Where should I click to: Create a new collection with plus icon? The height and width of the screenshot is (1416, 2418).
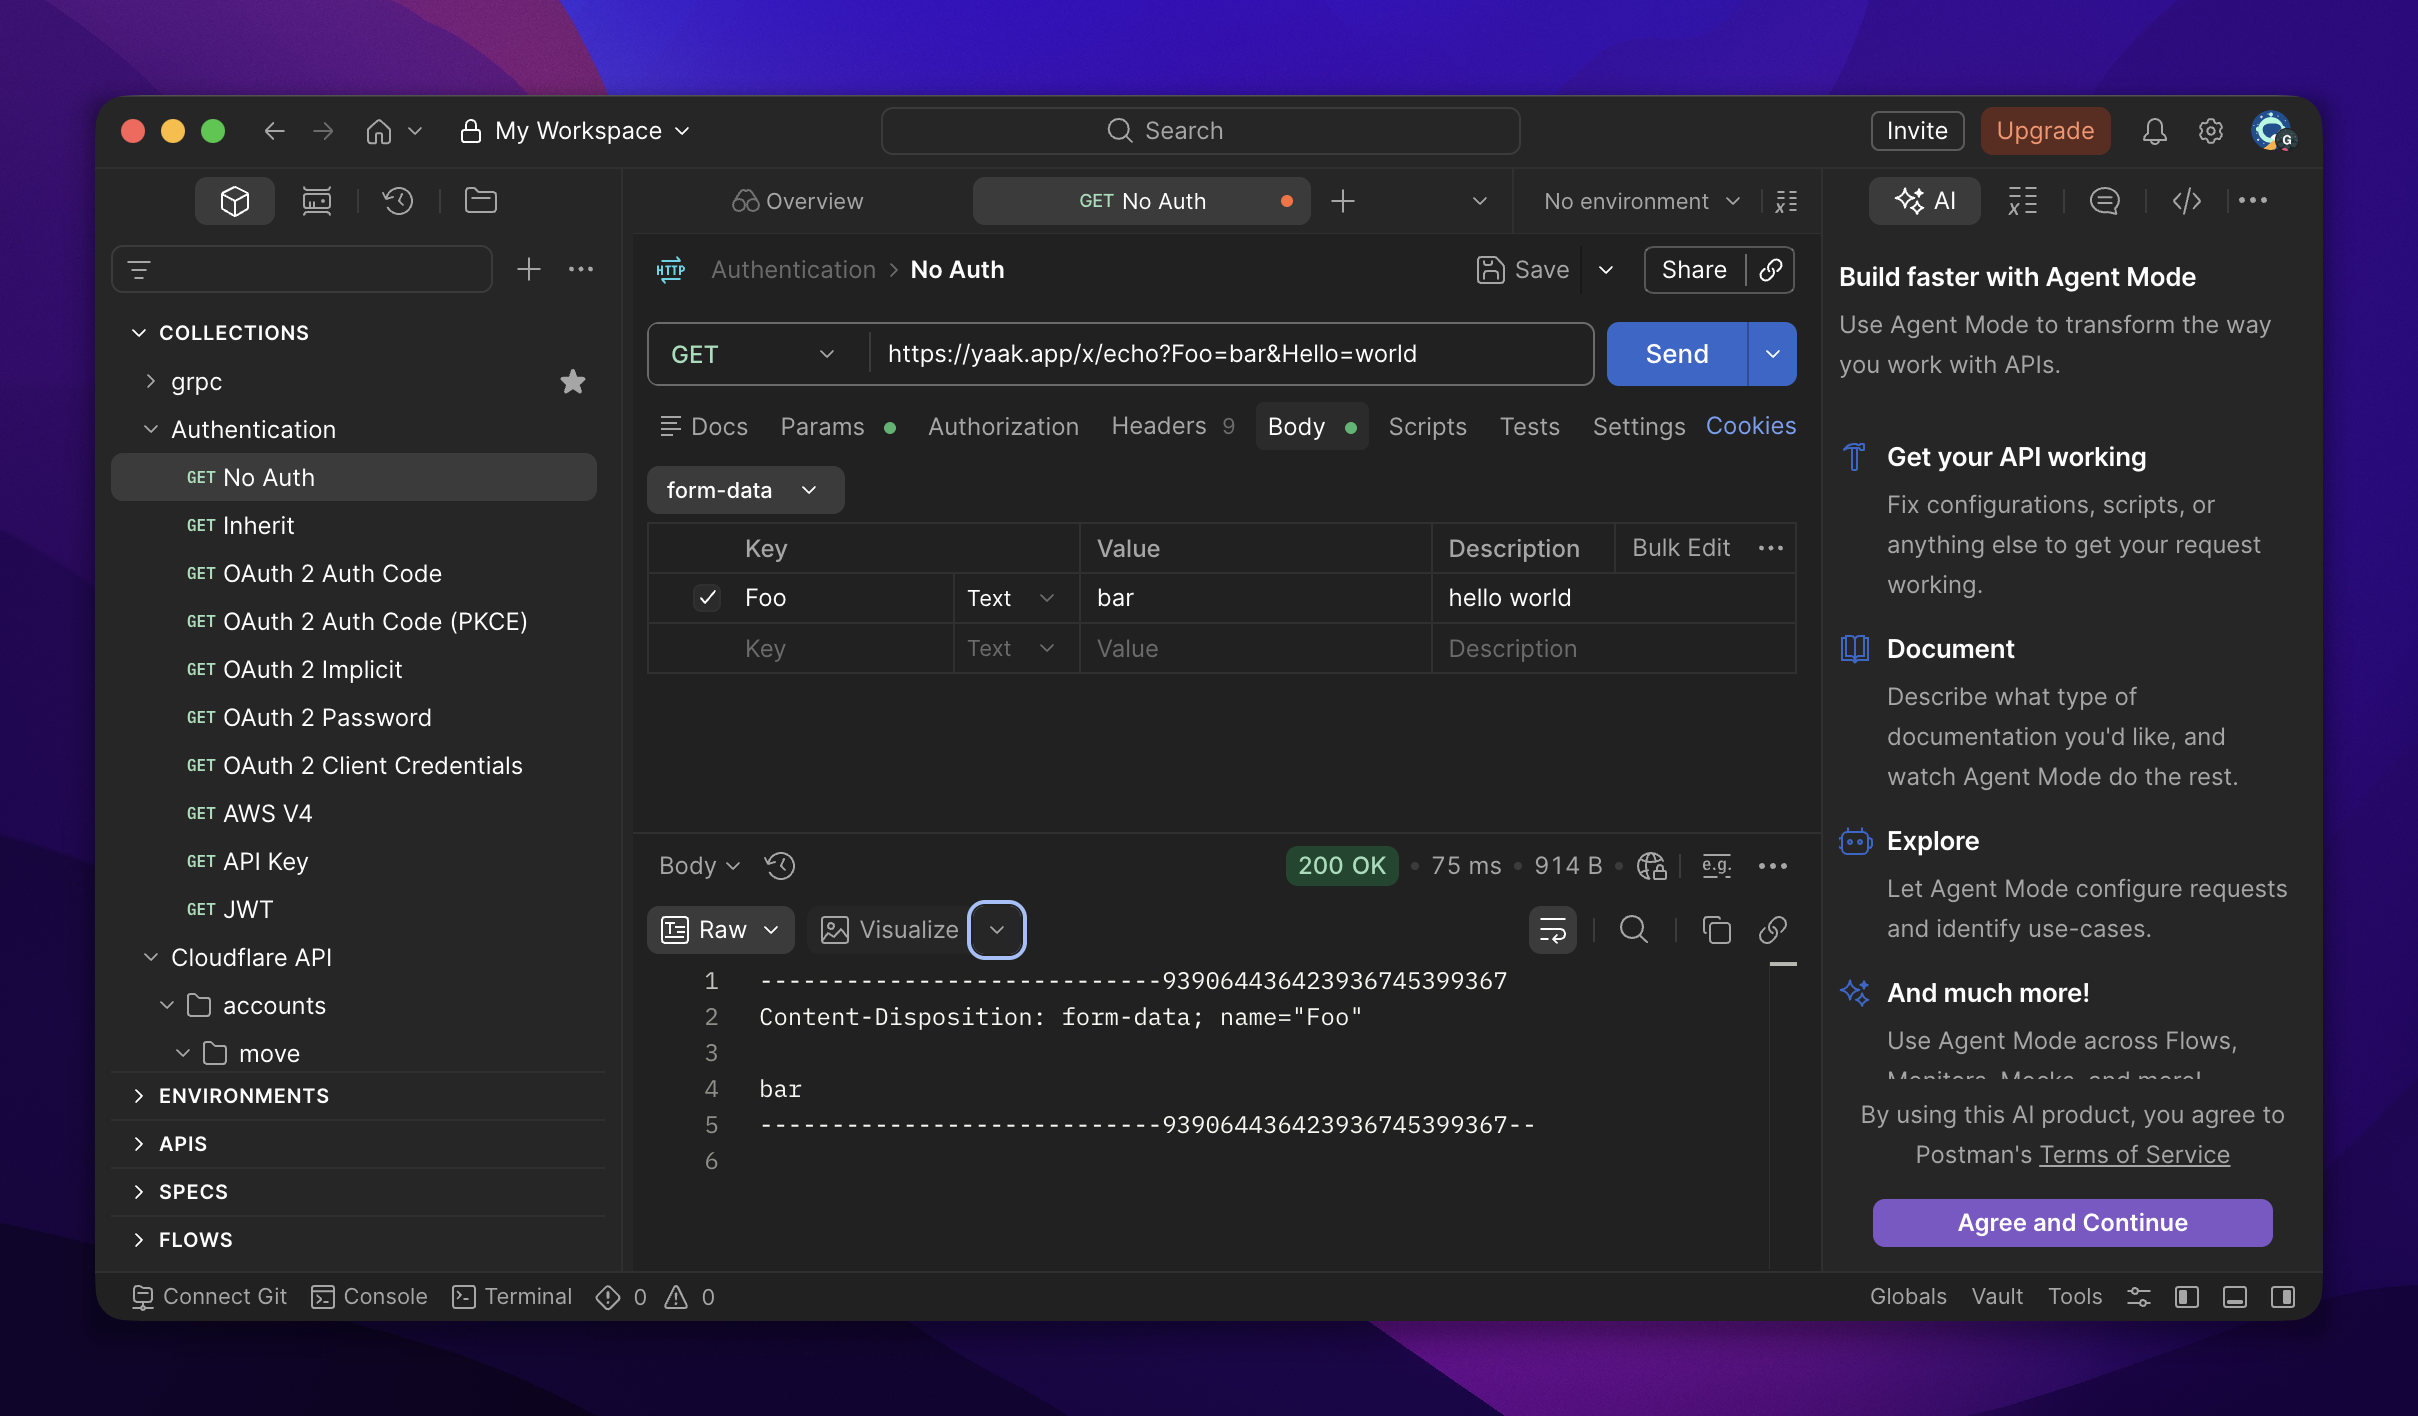(x=529, y=269)
